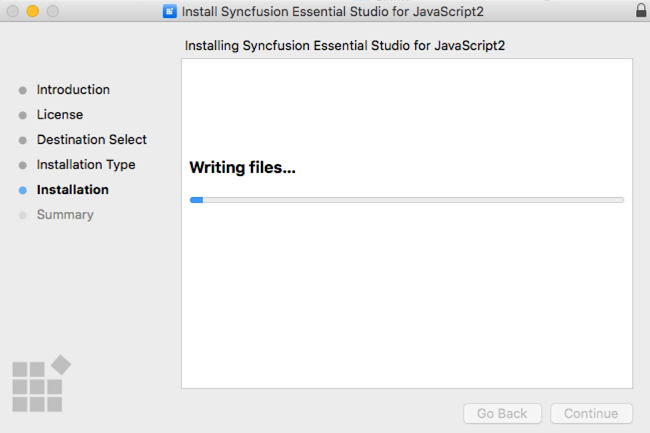
Task: Click the gray bullet beside Introduction
Action: coord(23,90)
